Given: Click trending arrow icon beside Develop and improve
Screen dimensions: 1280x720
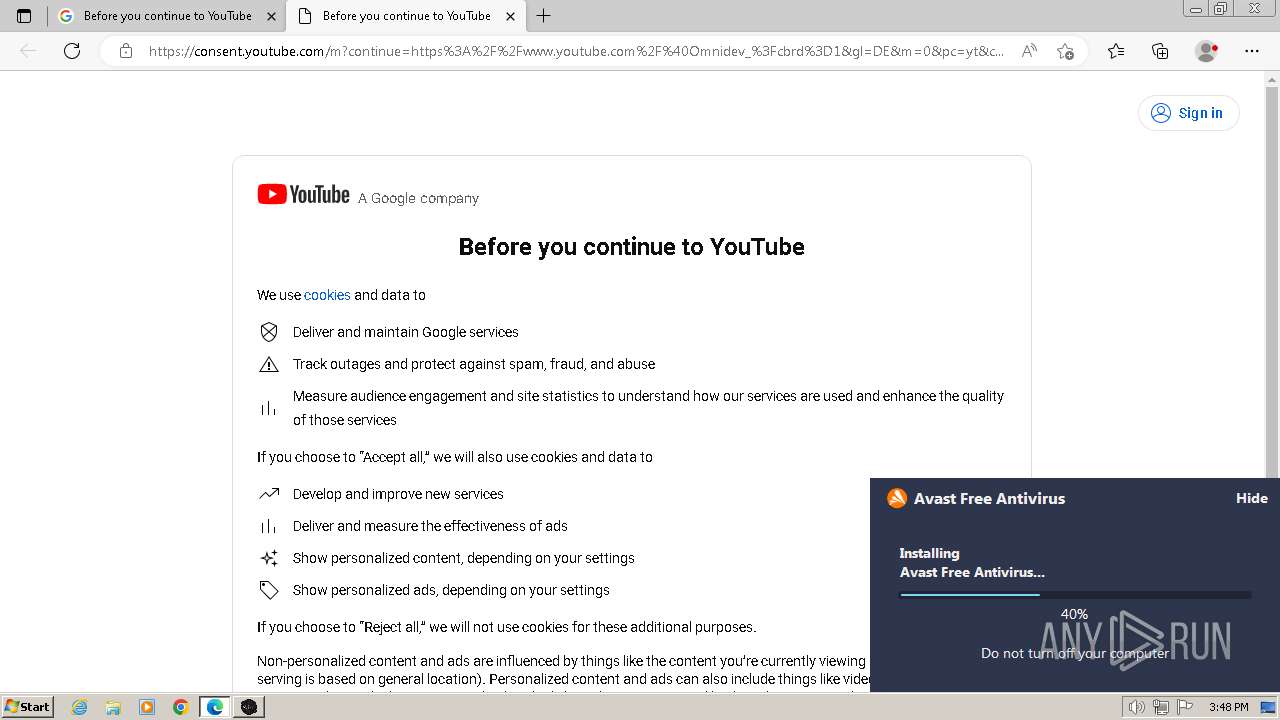Looking at the screenshot, I should [269, 494].
